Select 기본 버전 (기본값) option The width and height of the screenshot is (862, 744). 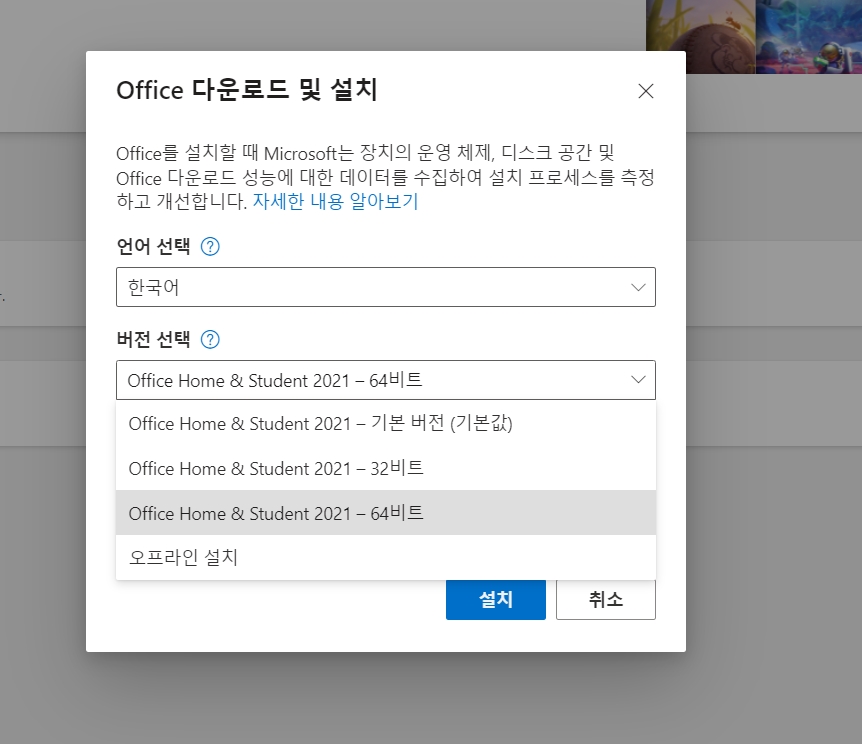coord(386,423)
